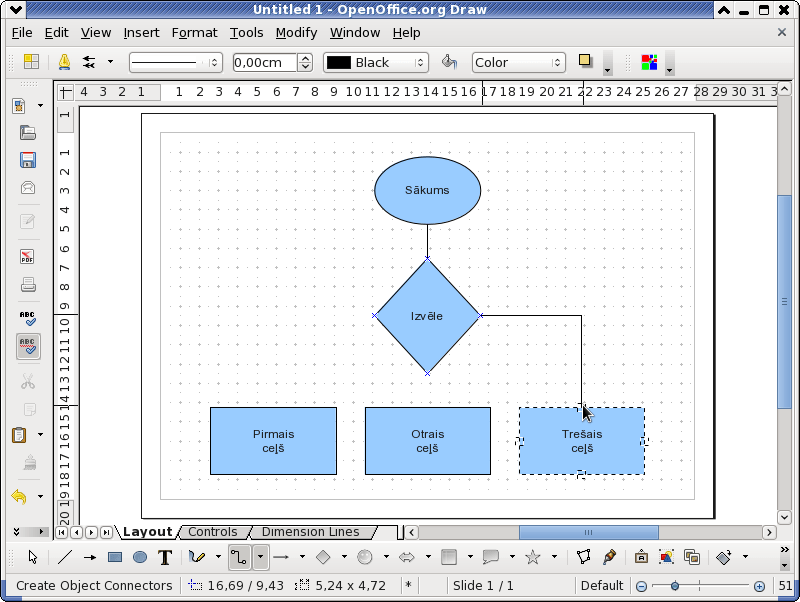Toggle the Rotate effects tool
The width and height of the screenshot is (800, 602).
tap(723, 557)
